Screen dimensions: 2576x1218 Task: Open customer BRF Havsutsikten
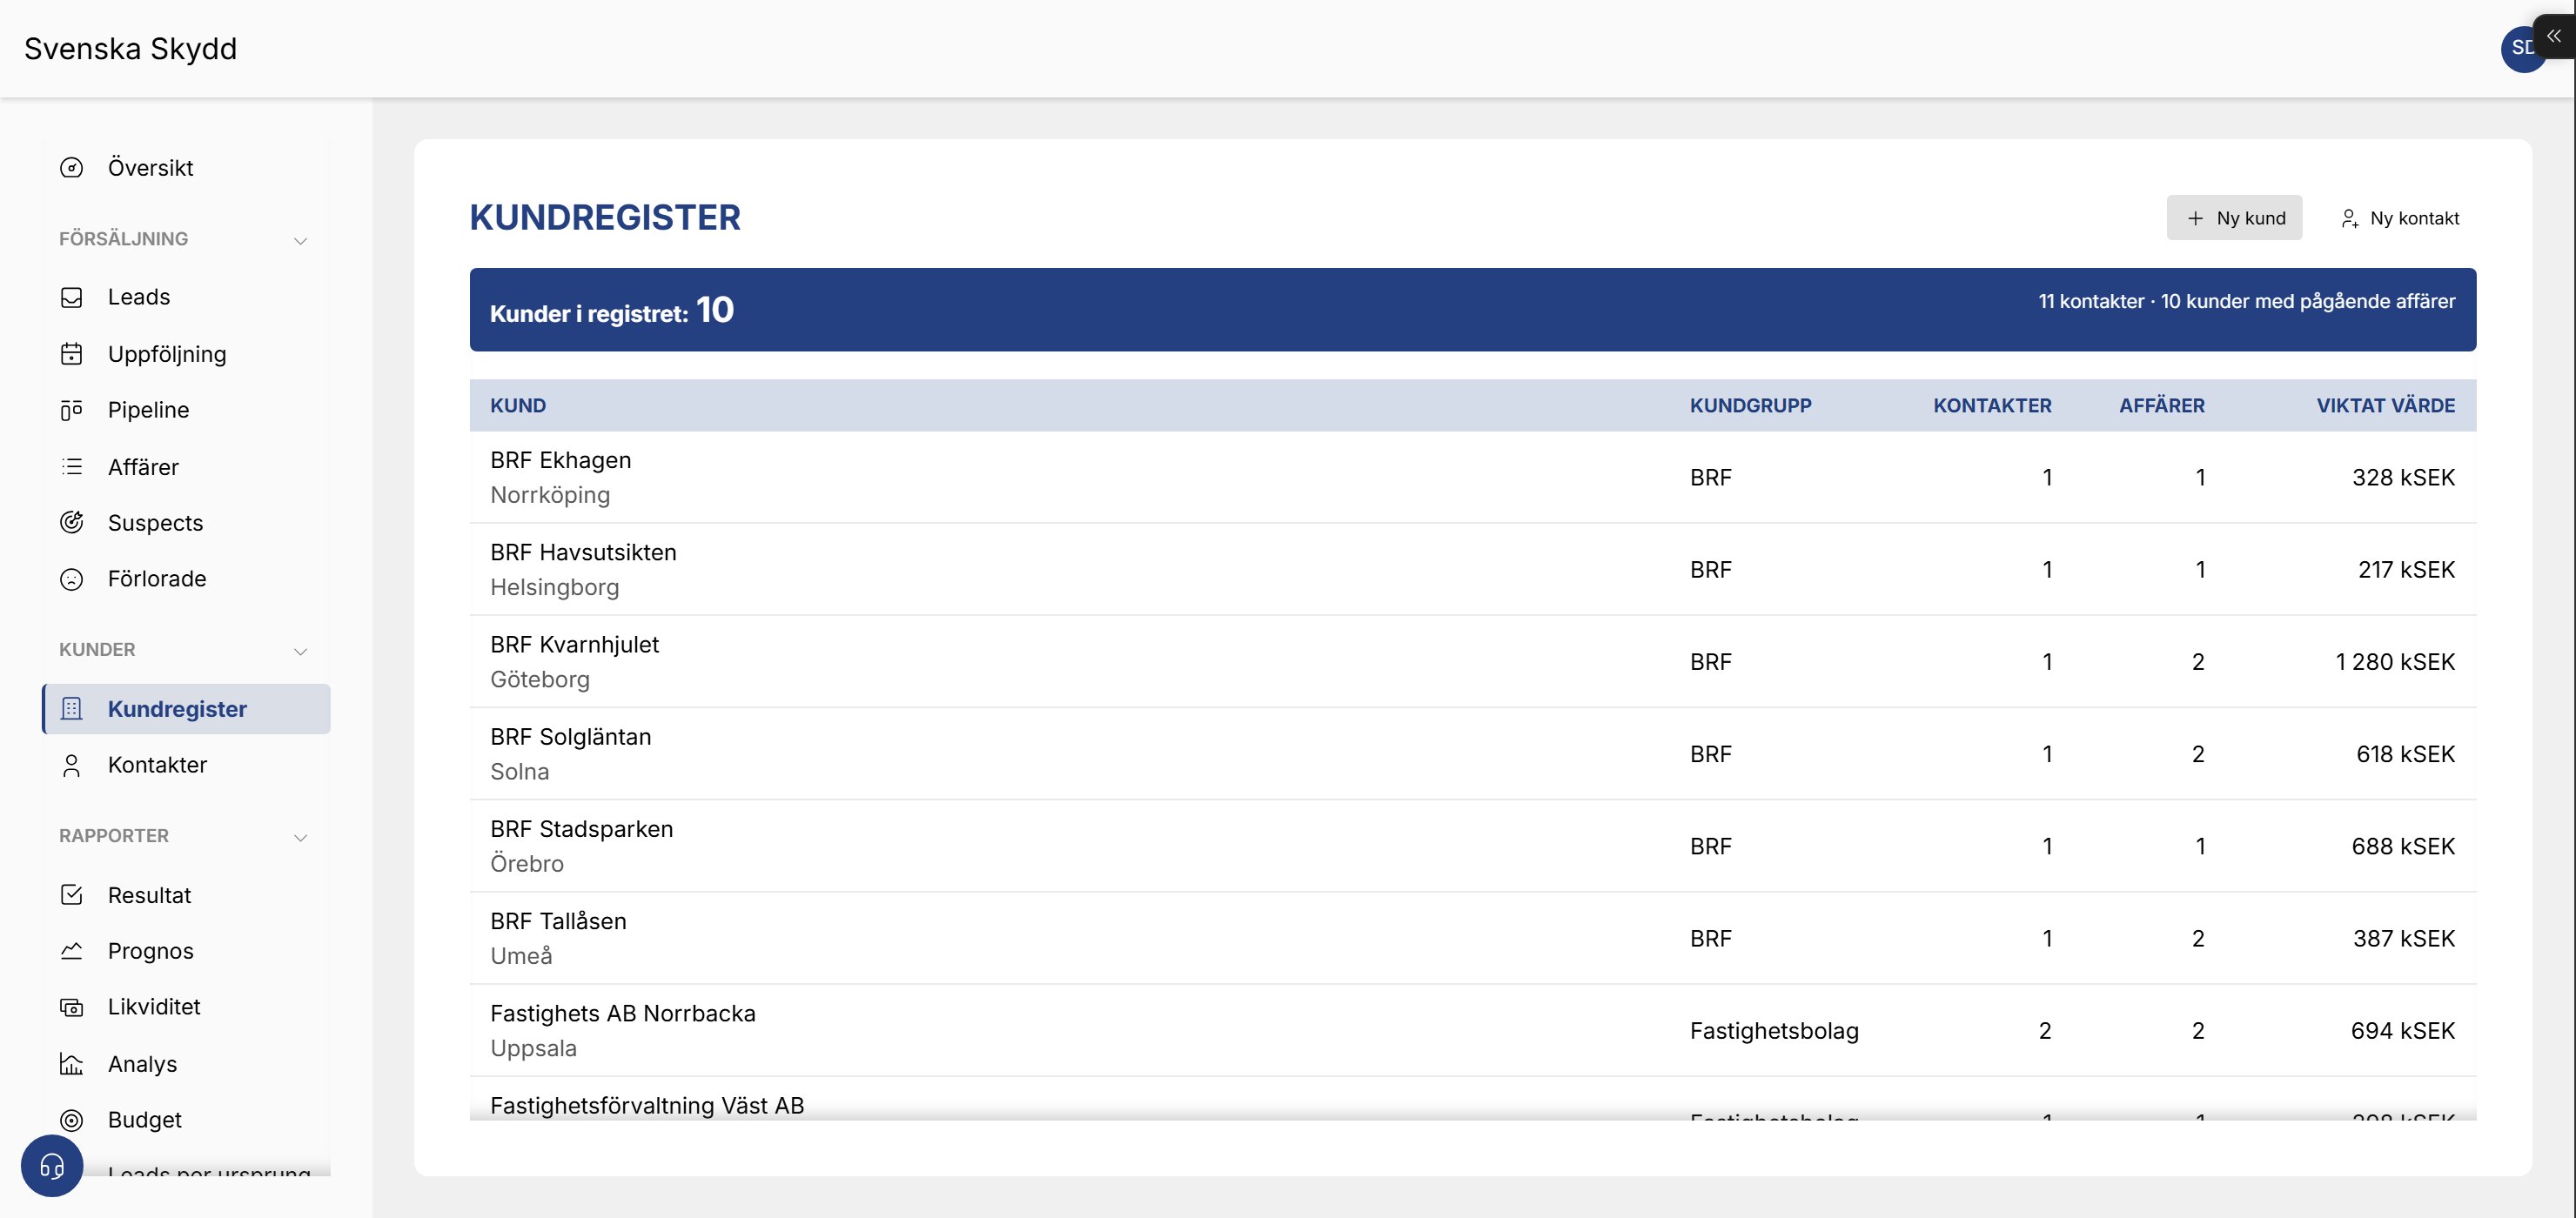coord(1473,570)
